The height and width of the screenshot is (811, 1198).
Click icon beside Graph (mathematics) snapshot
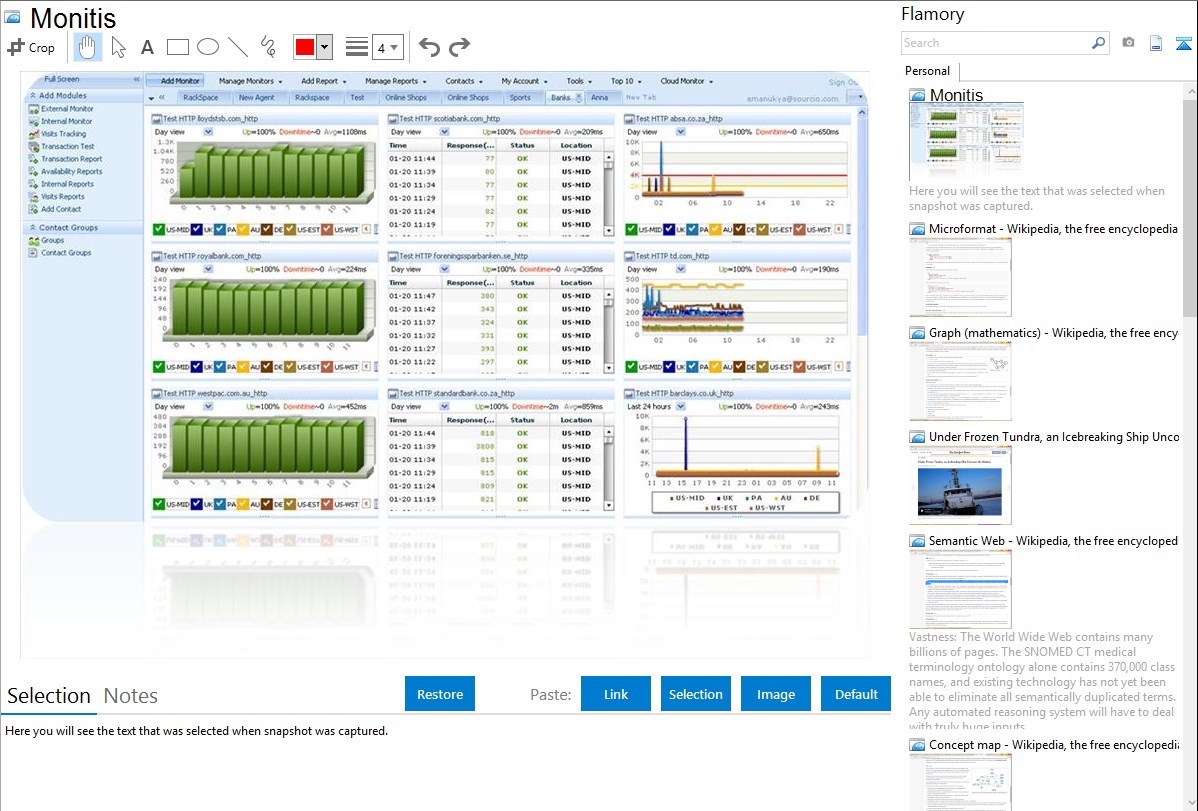(x=917, y=333)
